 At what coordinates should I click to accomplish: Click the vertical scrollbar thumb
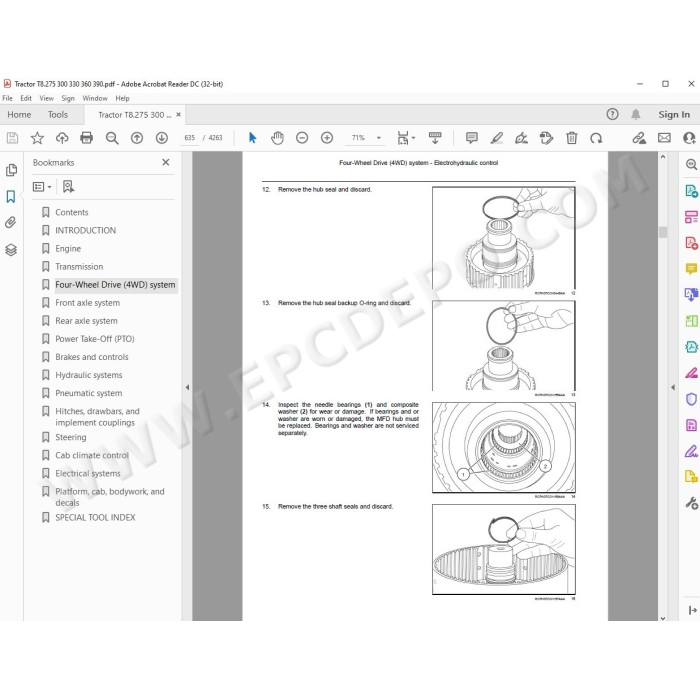(x=662, y=232)
